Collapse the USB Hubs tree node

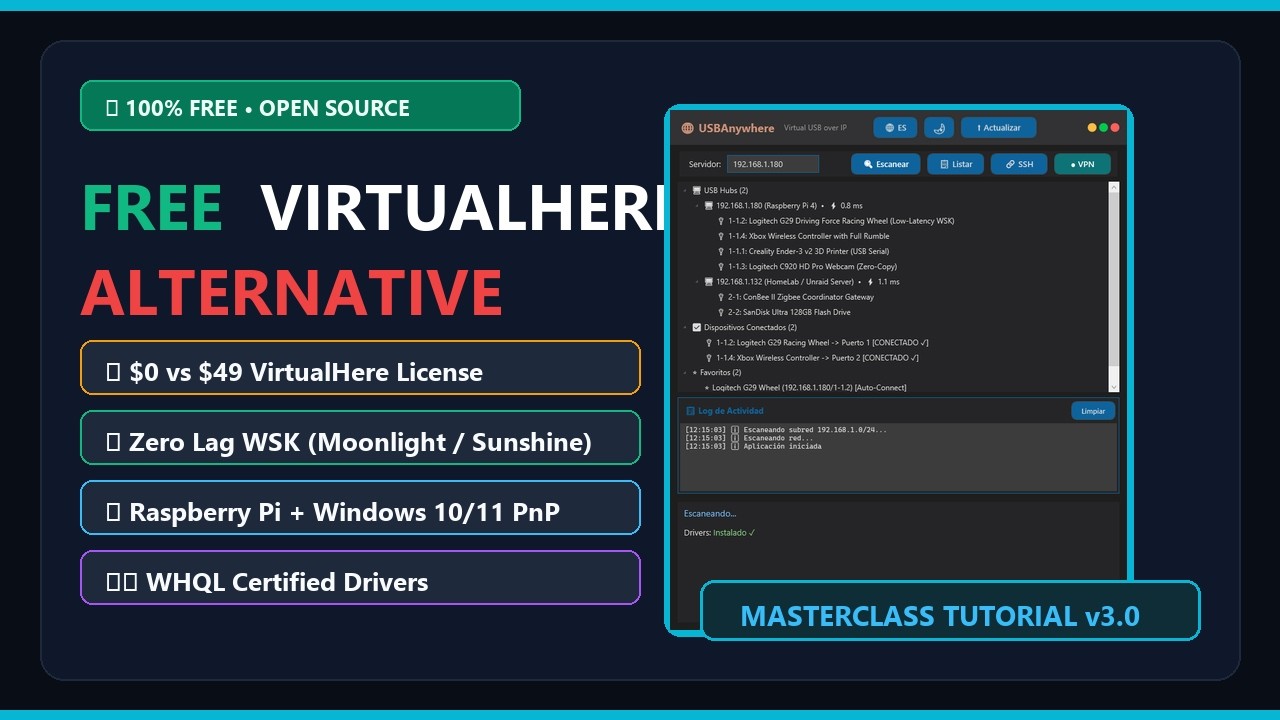tap(685, 190)
